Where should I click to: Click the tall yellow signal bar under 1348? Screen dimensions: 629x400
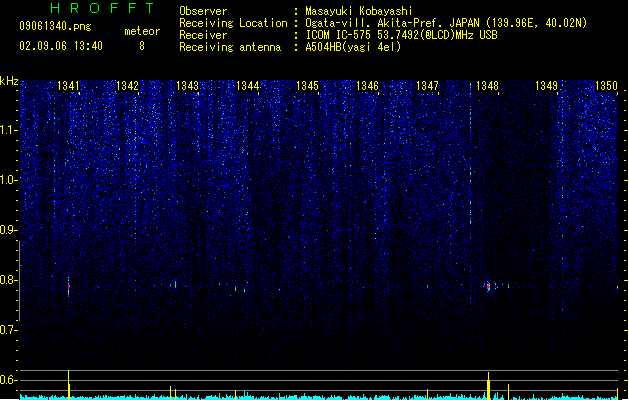pos(488,386)
